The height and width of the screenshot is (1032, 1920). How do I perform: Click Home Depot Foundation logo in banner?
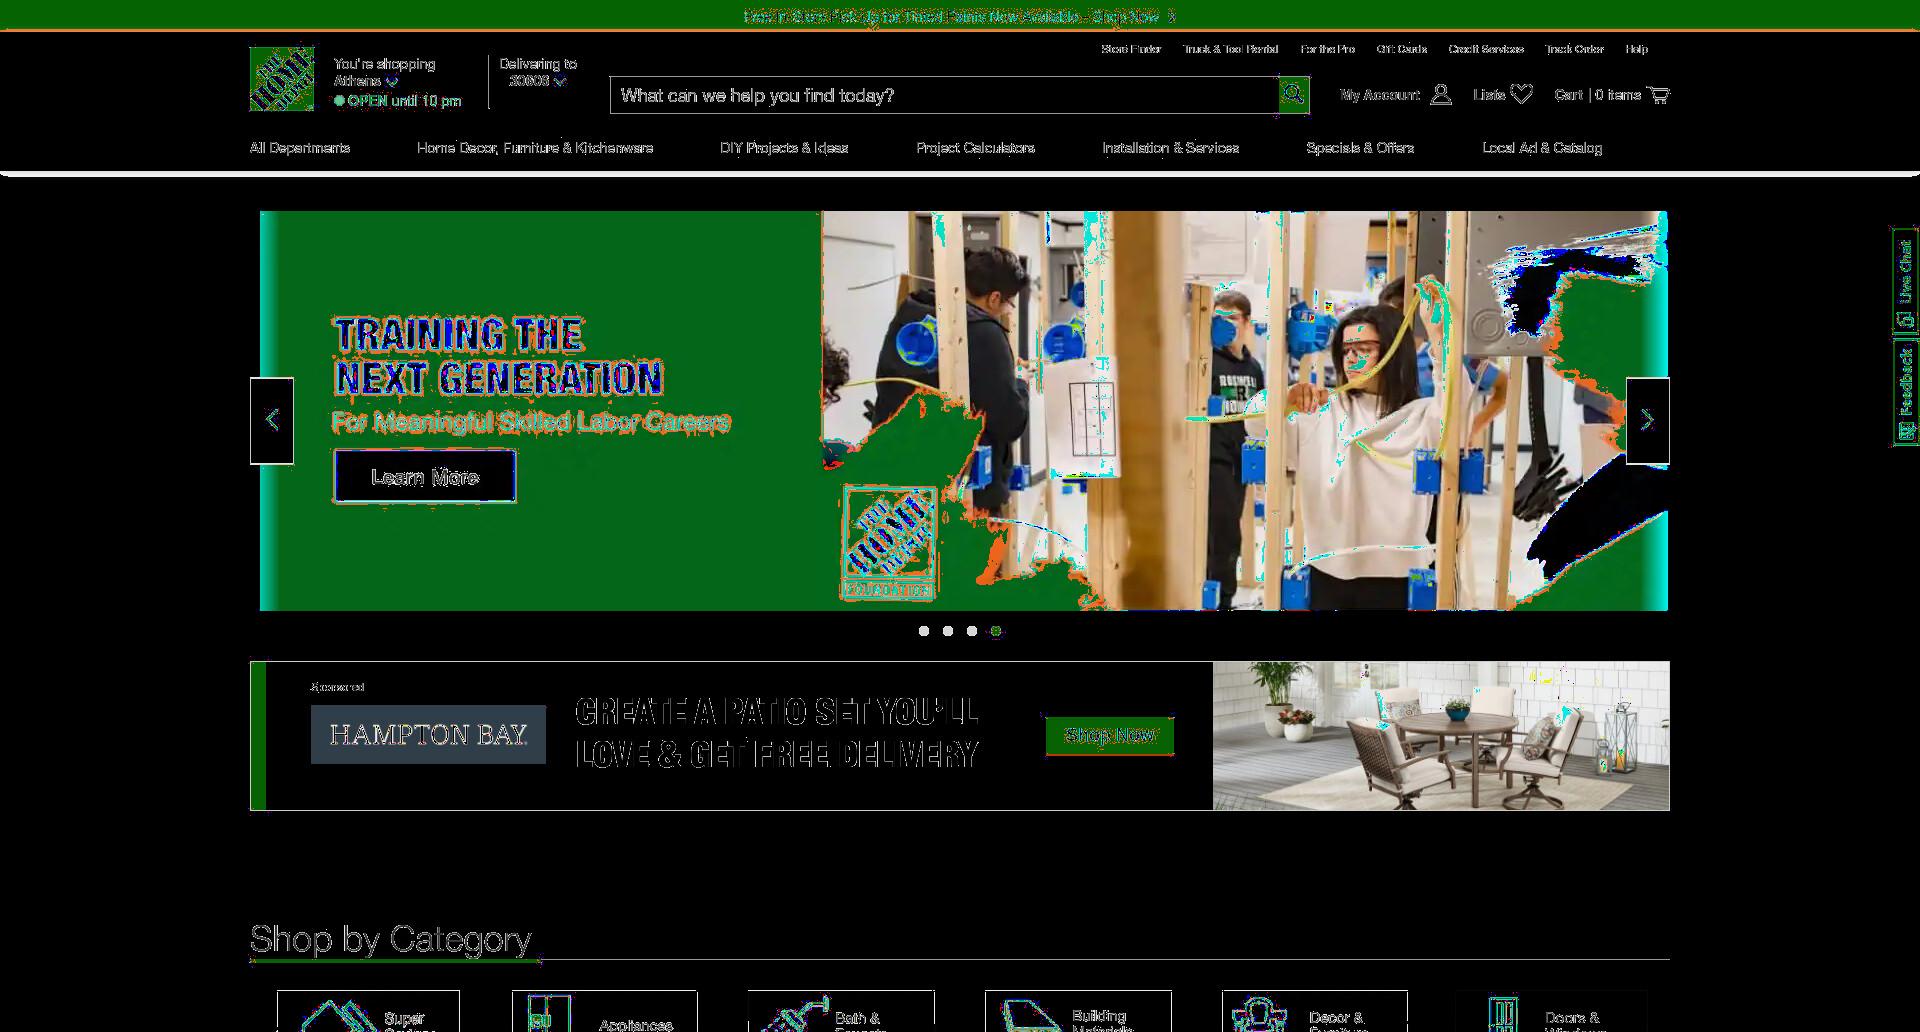pos(889,543)
